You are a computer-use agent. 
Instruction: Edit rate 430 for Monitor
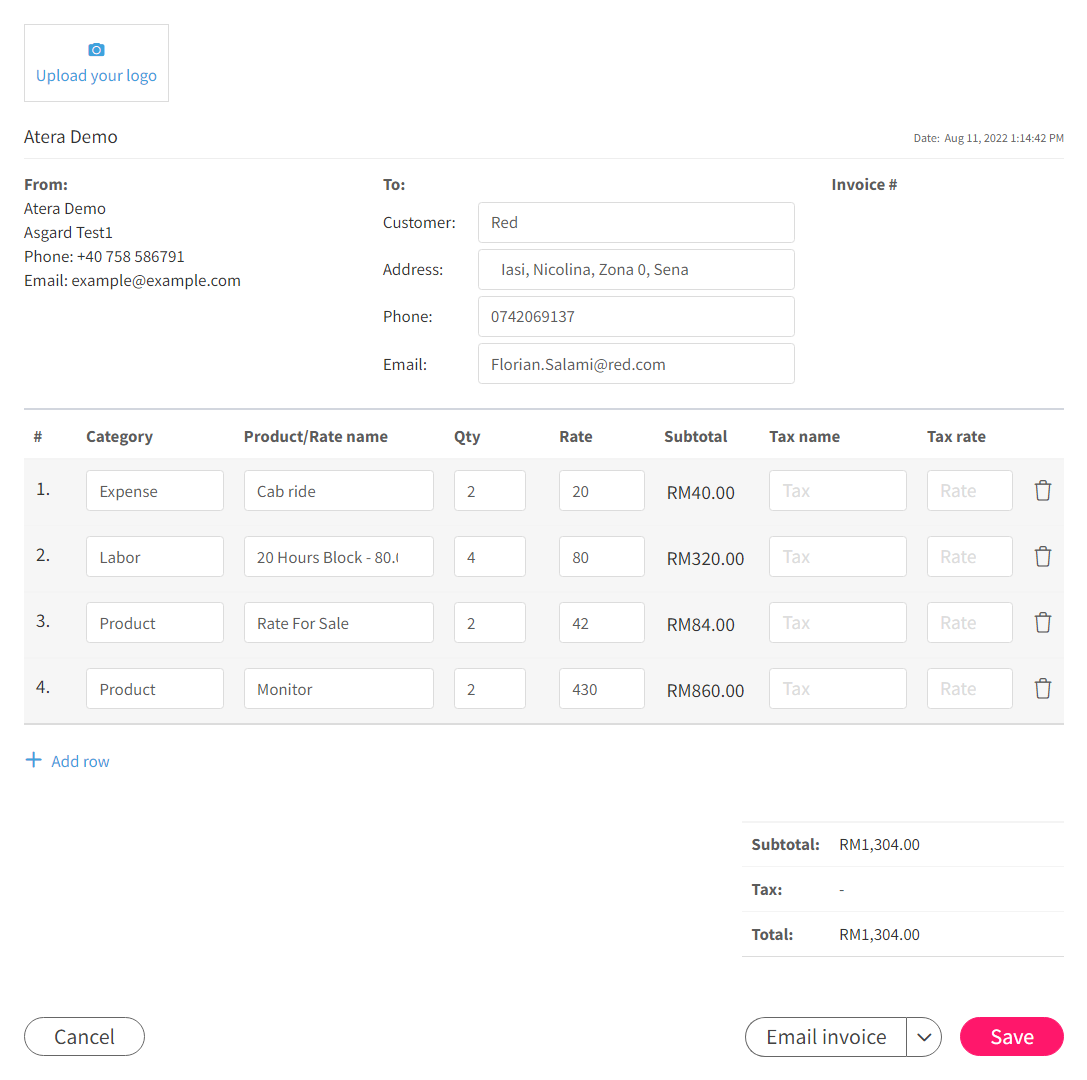click(x=602, y=688)
